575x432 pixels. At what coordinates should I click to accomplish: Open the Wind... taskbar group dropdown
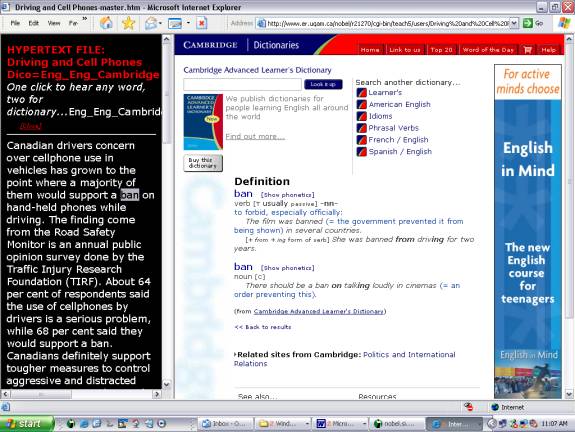307,424
